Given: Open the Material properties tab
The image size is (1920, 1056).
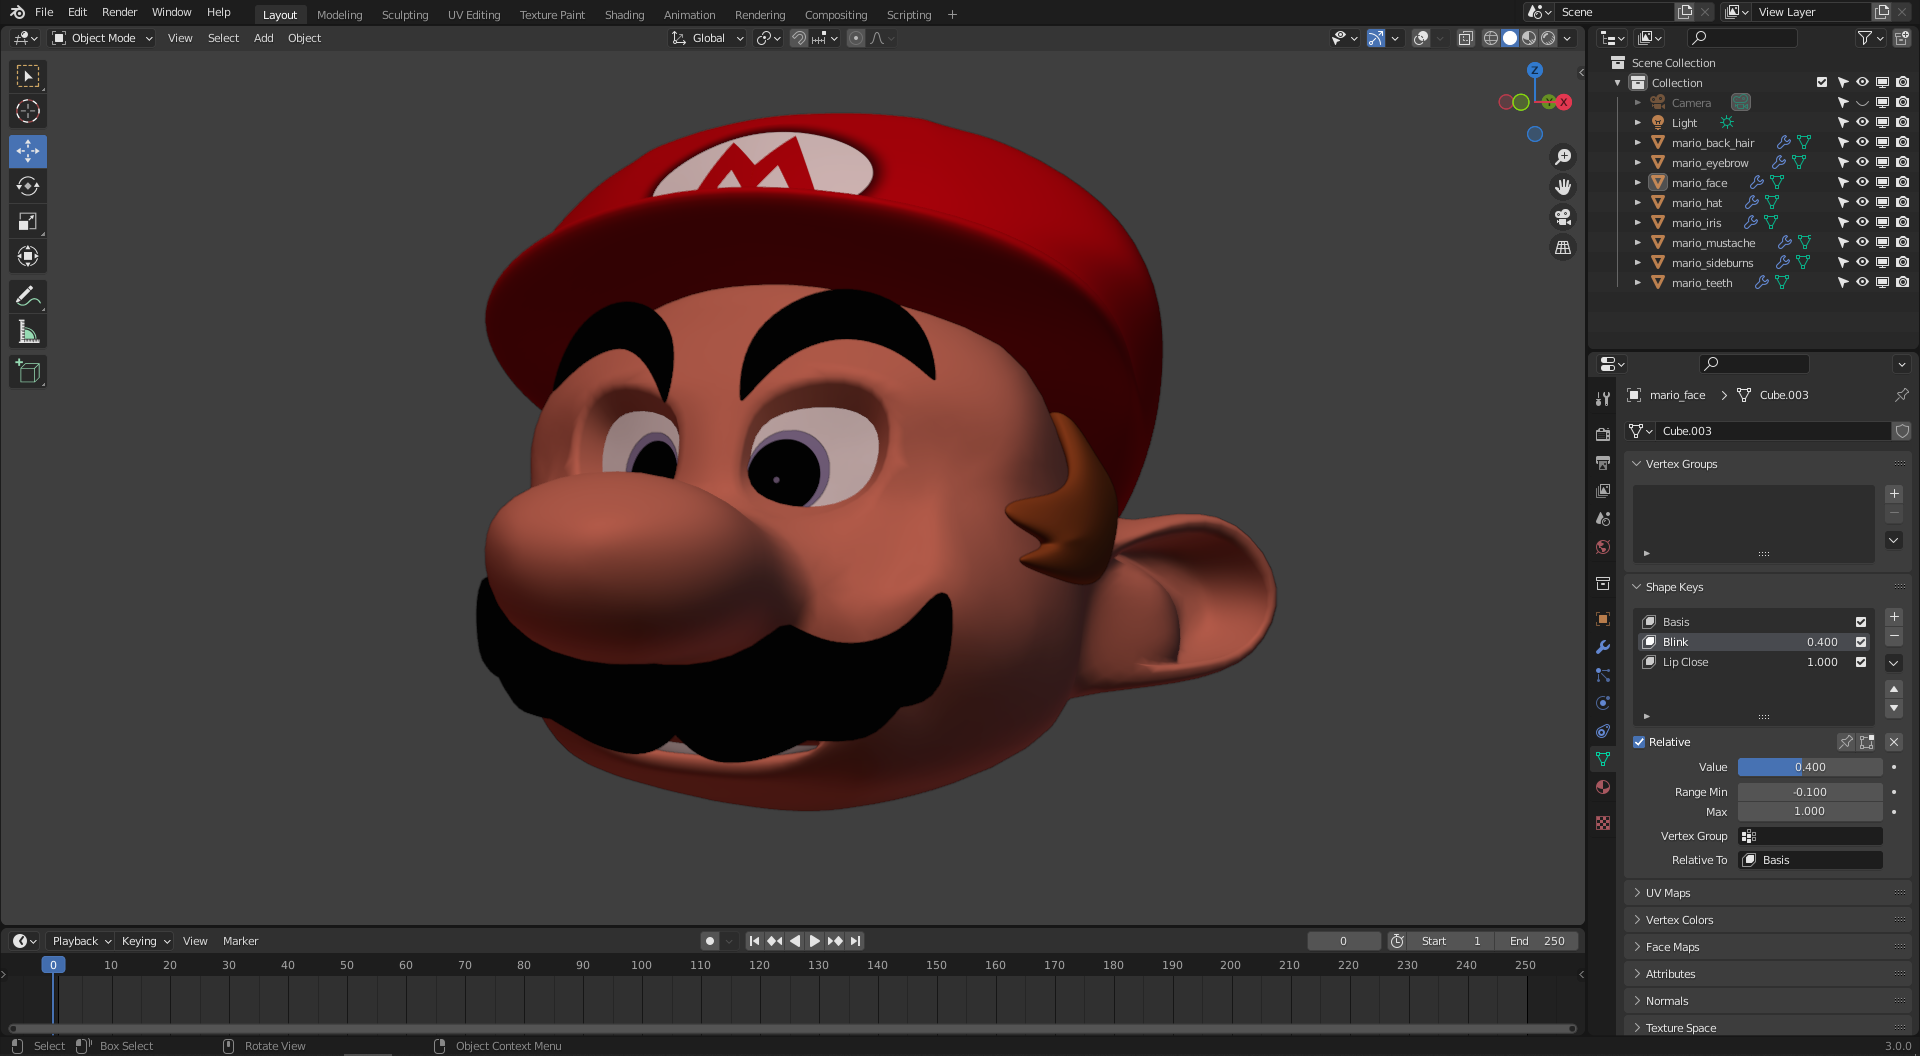Looking at the screenshot, I should (x=1603, y=787).
